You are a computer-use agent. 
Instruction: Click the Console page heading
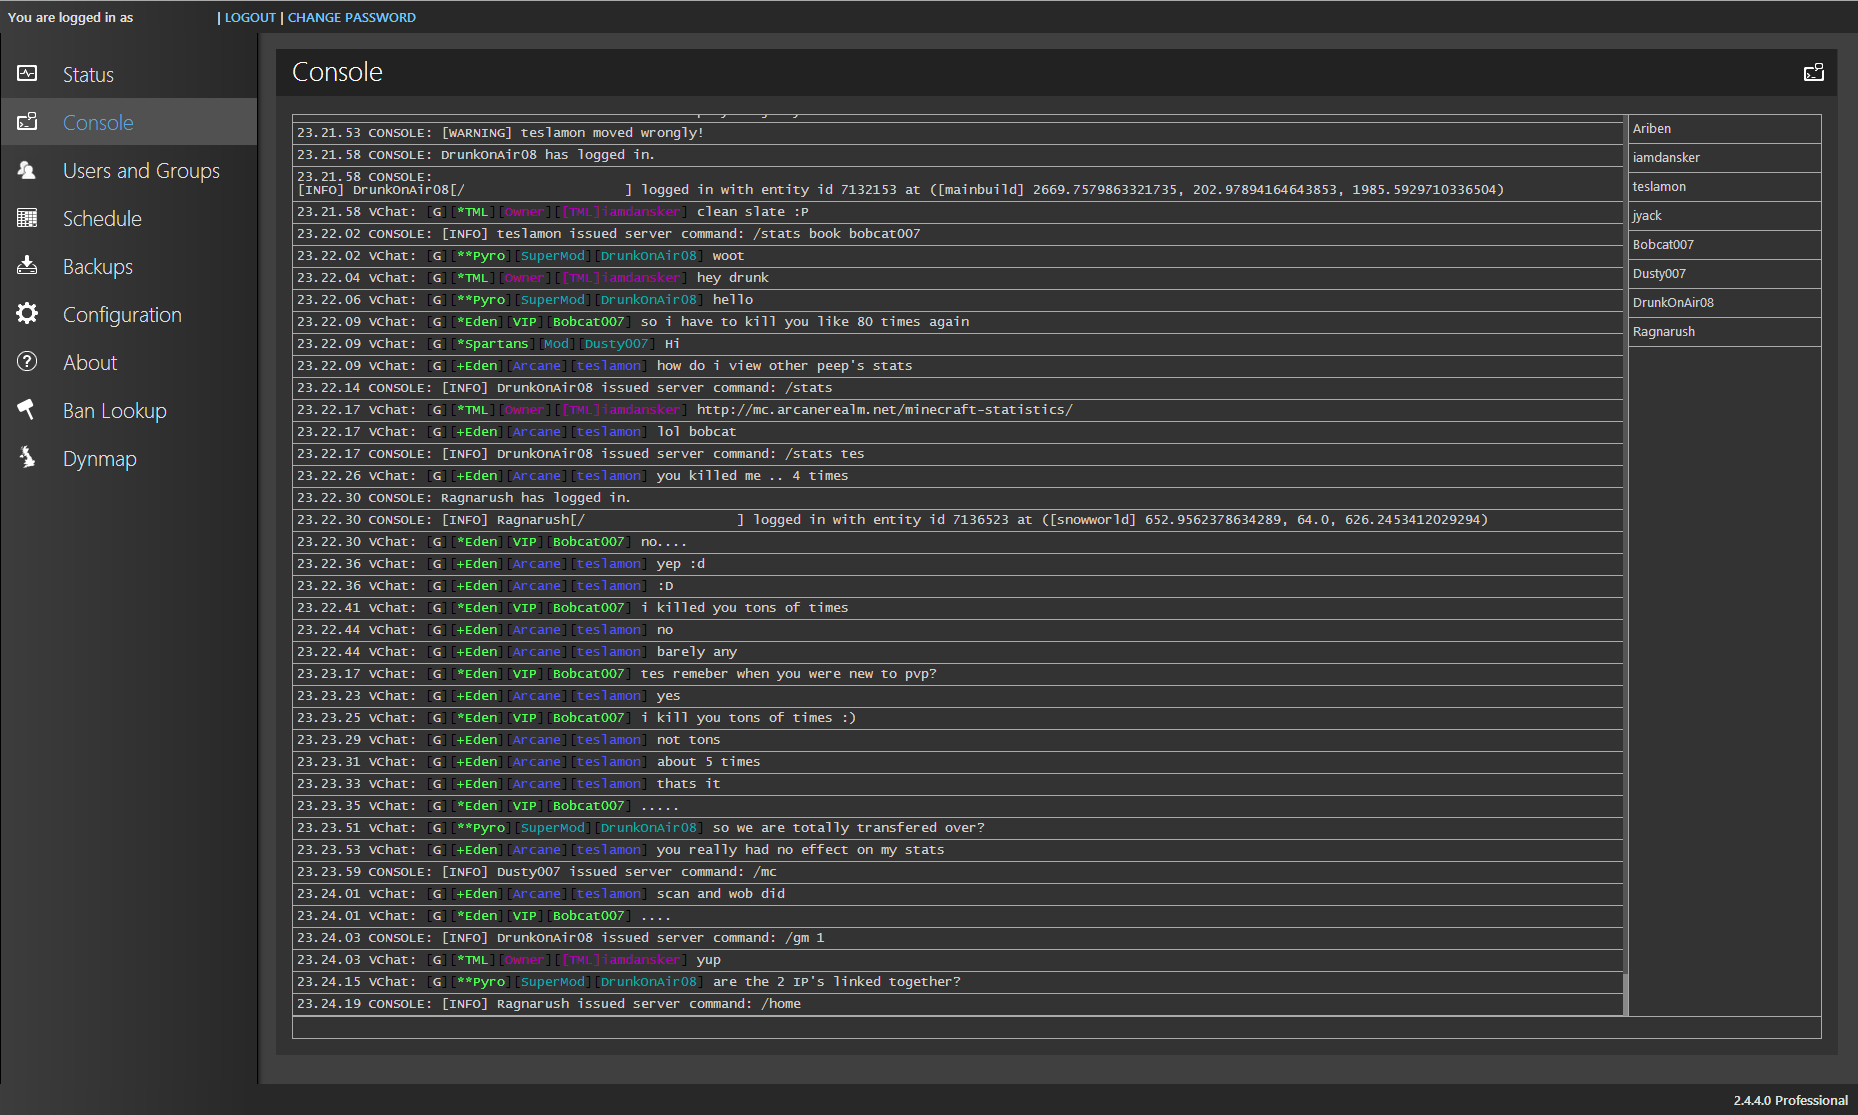pyautogui.click(x=337, y=72)
